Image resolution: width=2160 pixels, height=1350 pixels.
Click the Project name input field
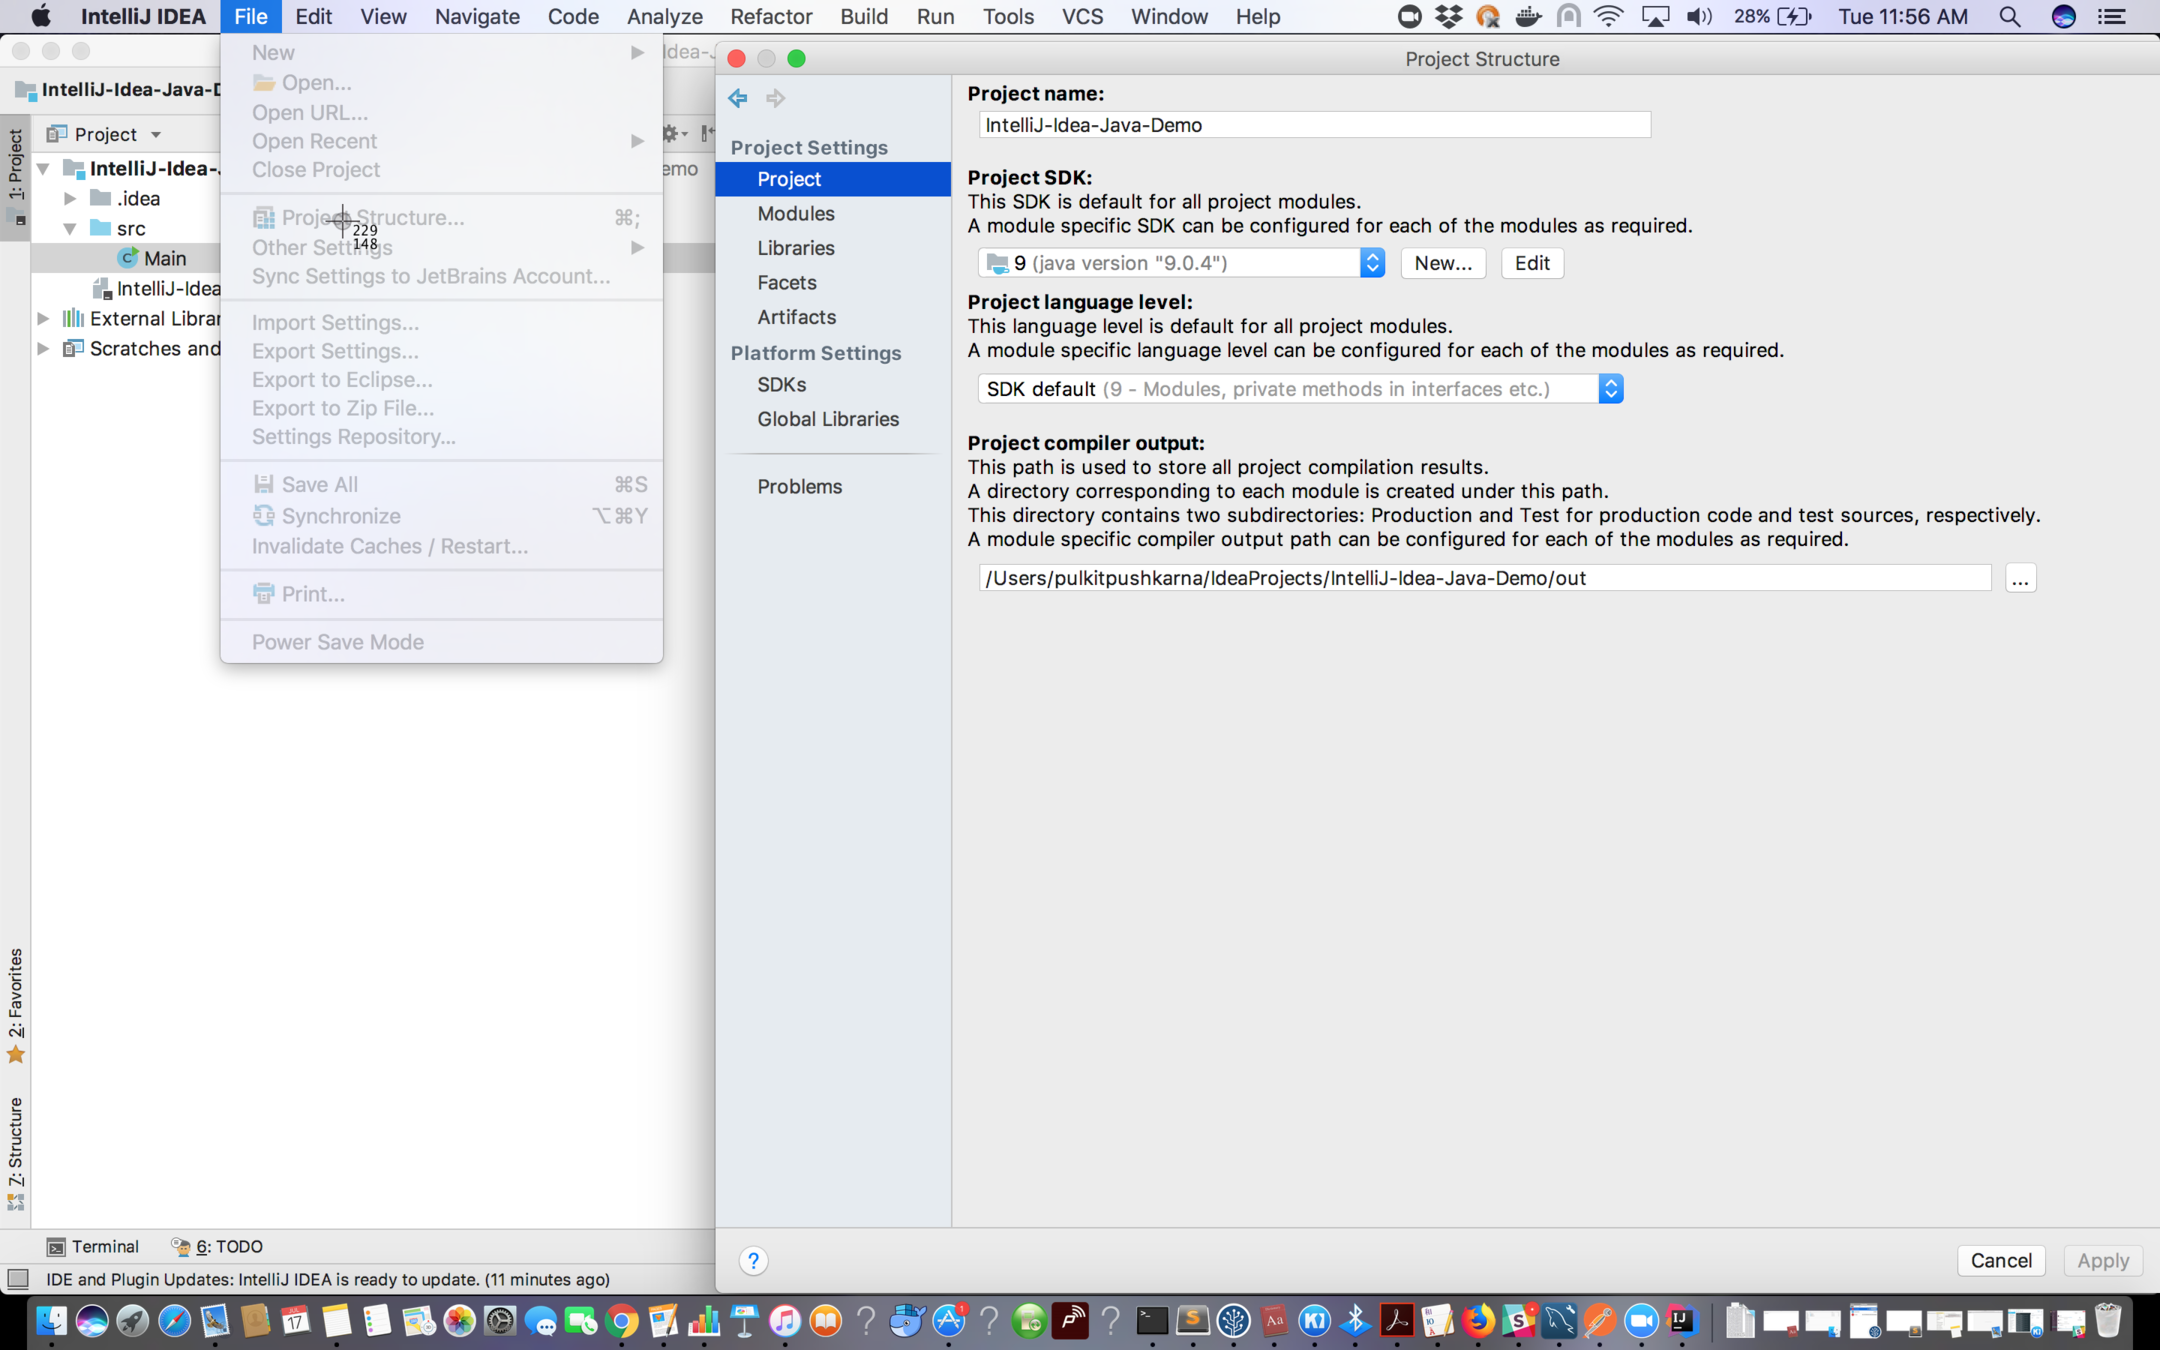click(1314, 125)
